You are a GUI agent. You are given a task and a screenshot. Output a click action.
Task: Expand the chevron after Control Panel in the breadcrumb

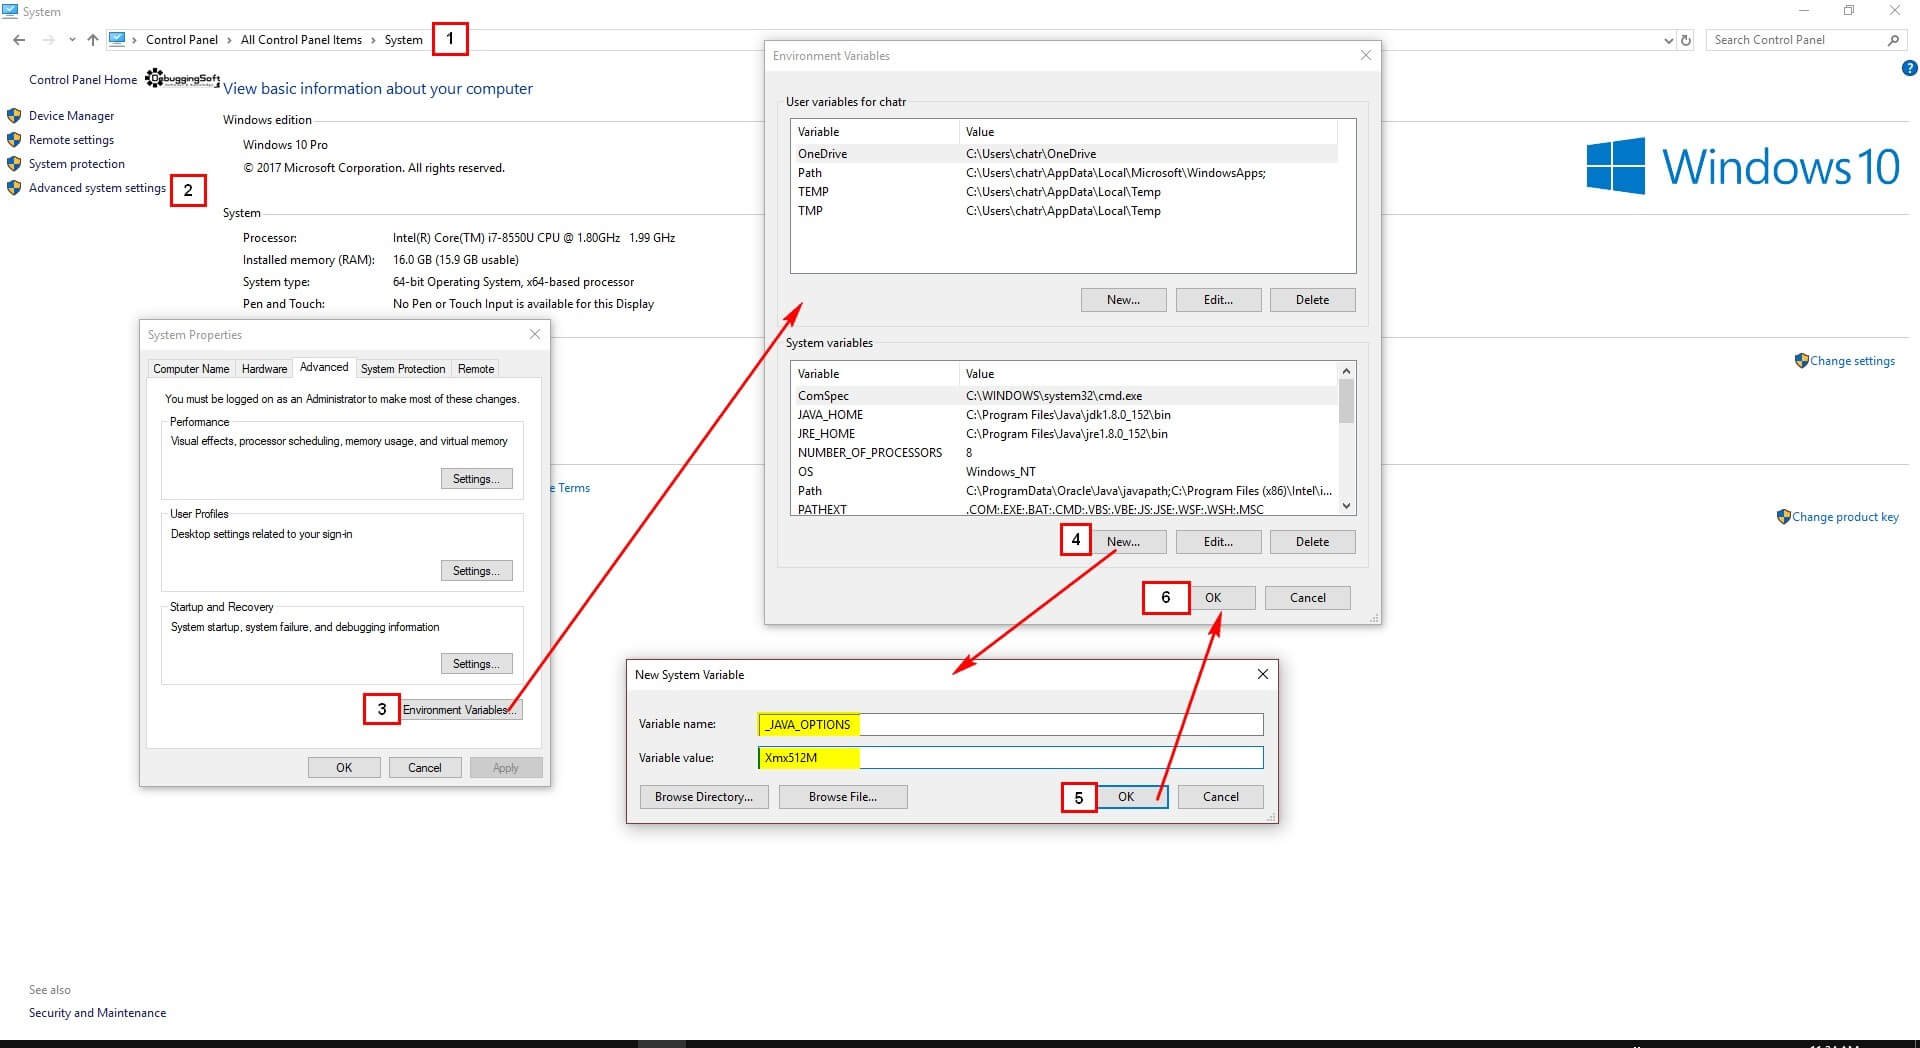click(228, 39)
